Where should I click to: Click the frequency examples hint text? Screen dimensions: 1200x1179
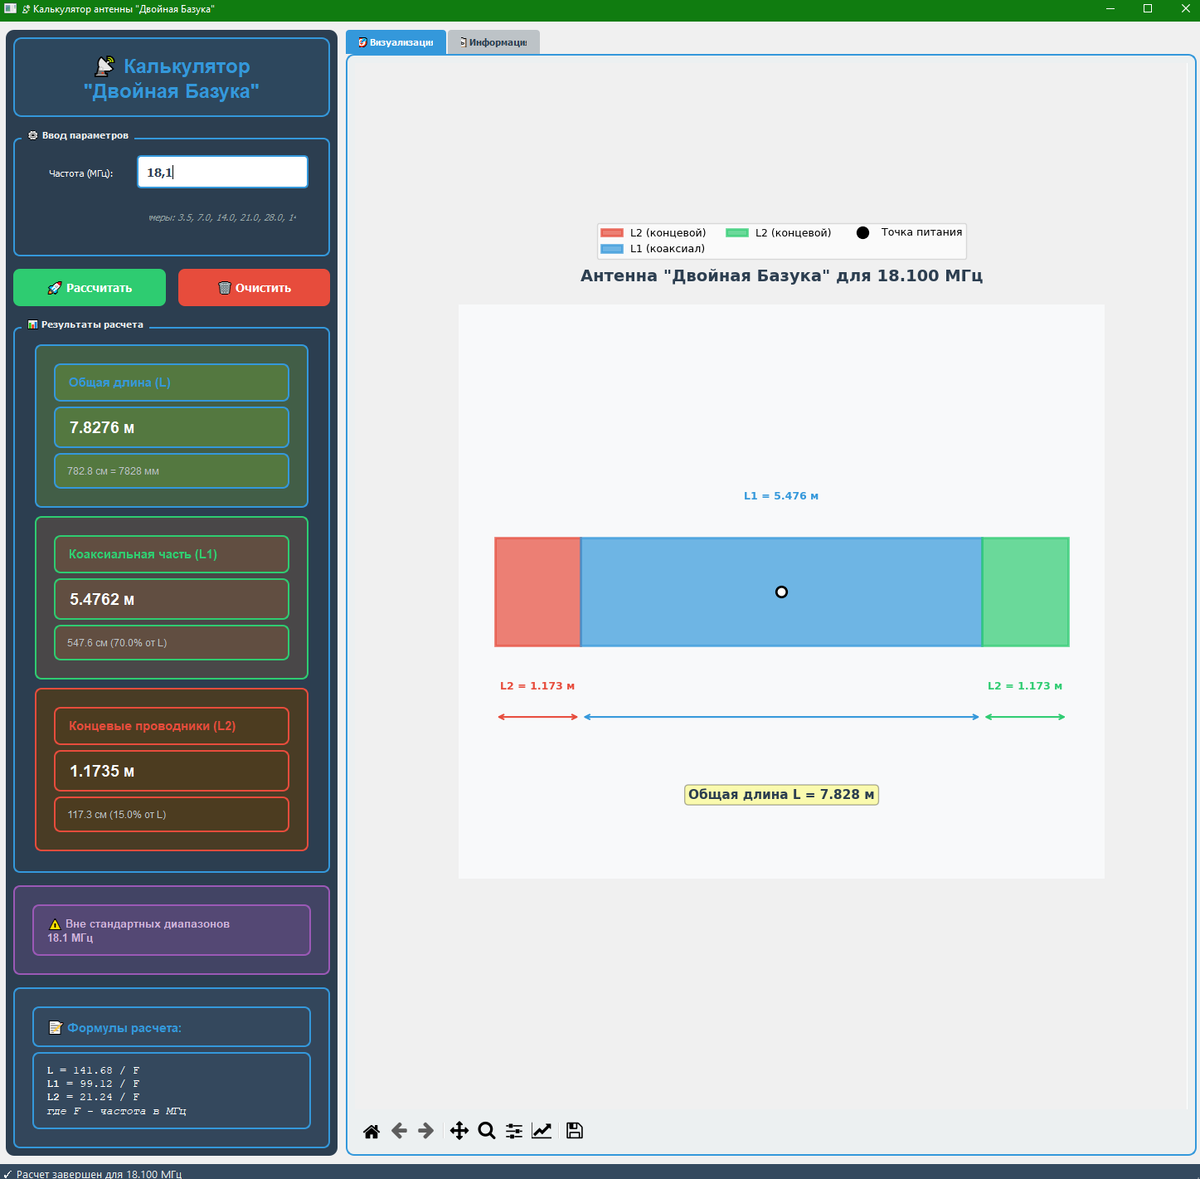[x=222, y=217]
